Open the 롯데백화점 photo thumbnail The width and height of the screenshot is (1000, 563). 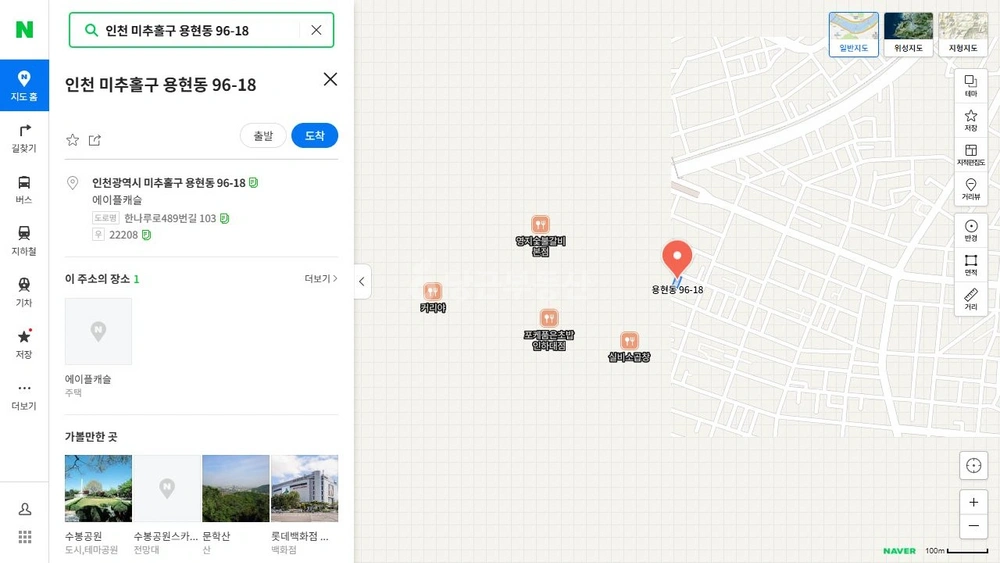click(305, 488)
